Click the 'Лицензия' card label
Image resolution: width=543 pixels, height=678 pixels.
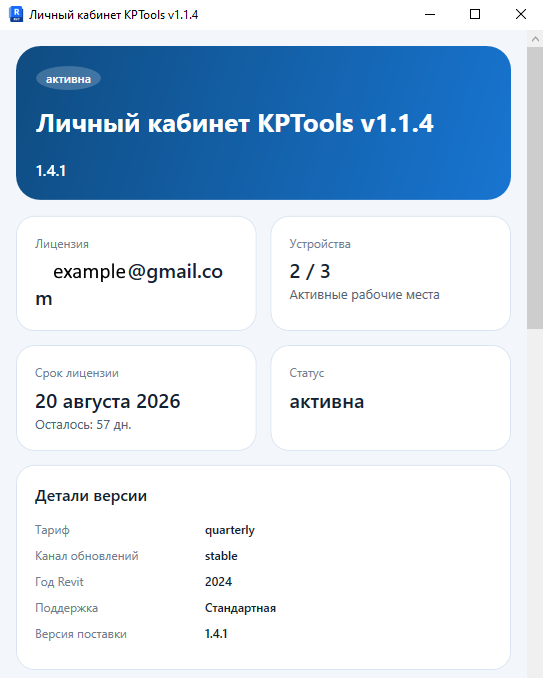pos(62,244)
